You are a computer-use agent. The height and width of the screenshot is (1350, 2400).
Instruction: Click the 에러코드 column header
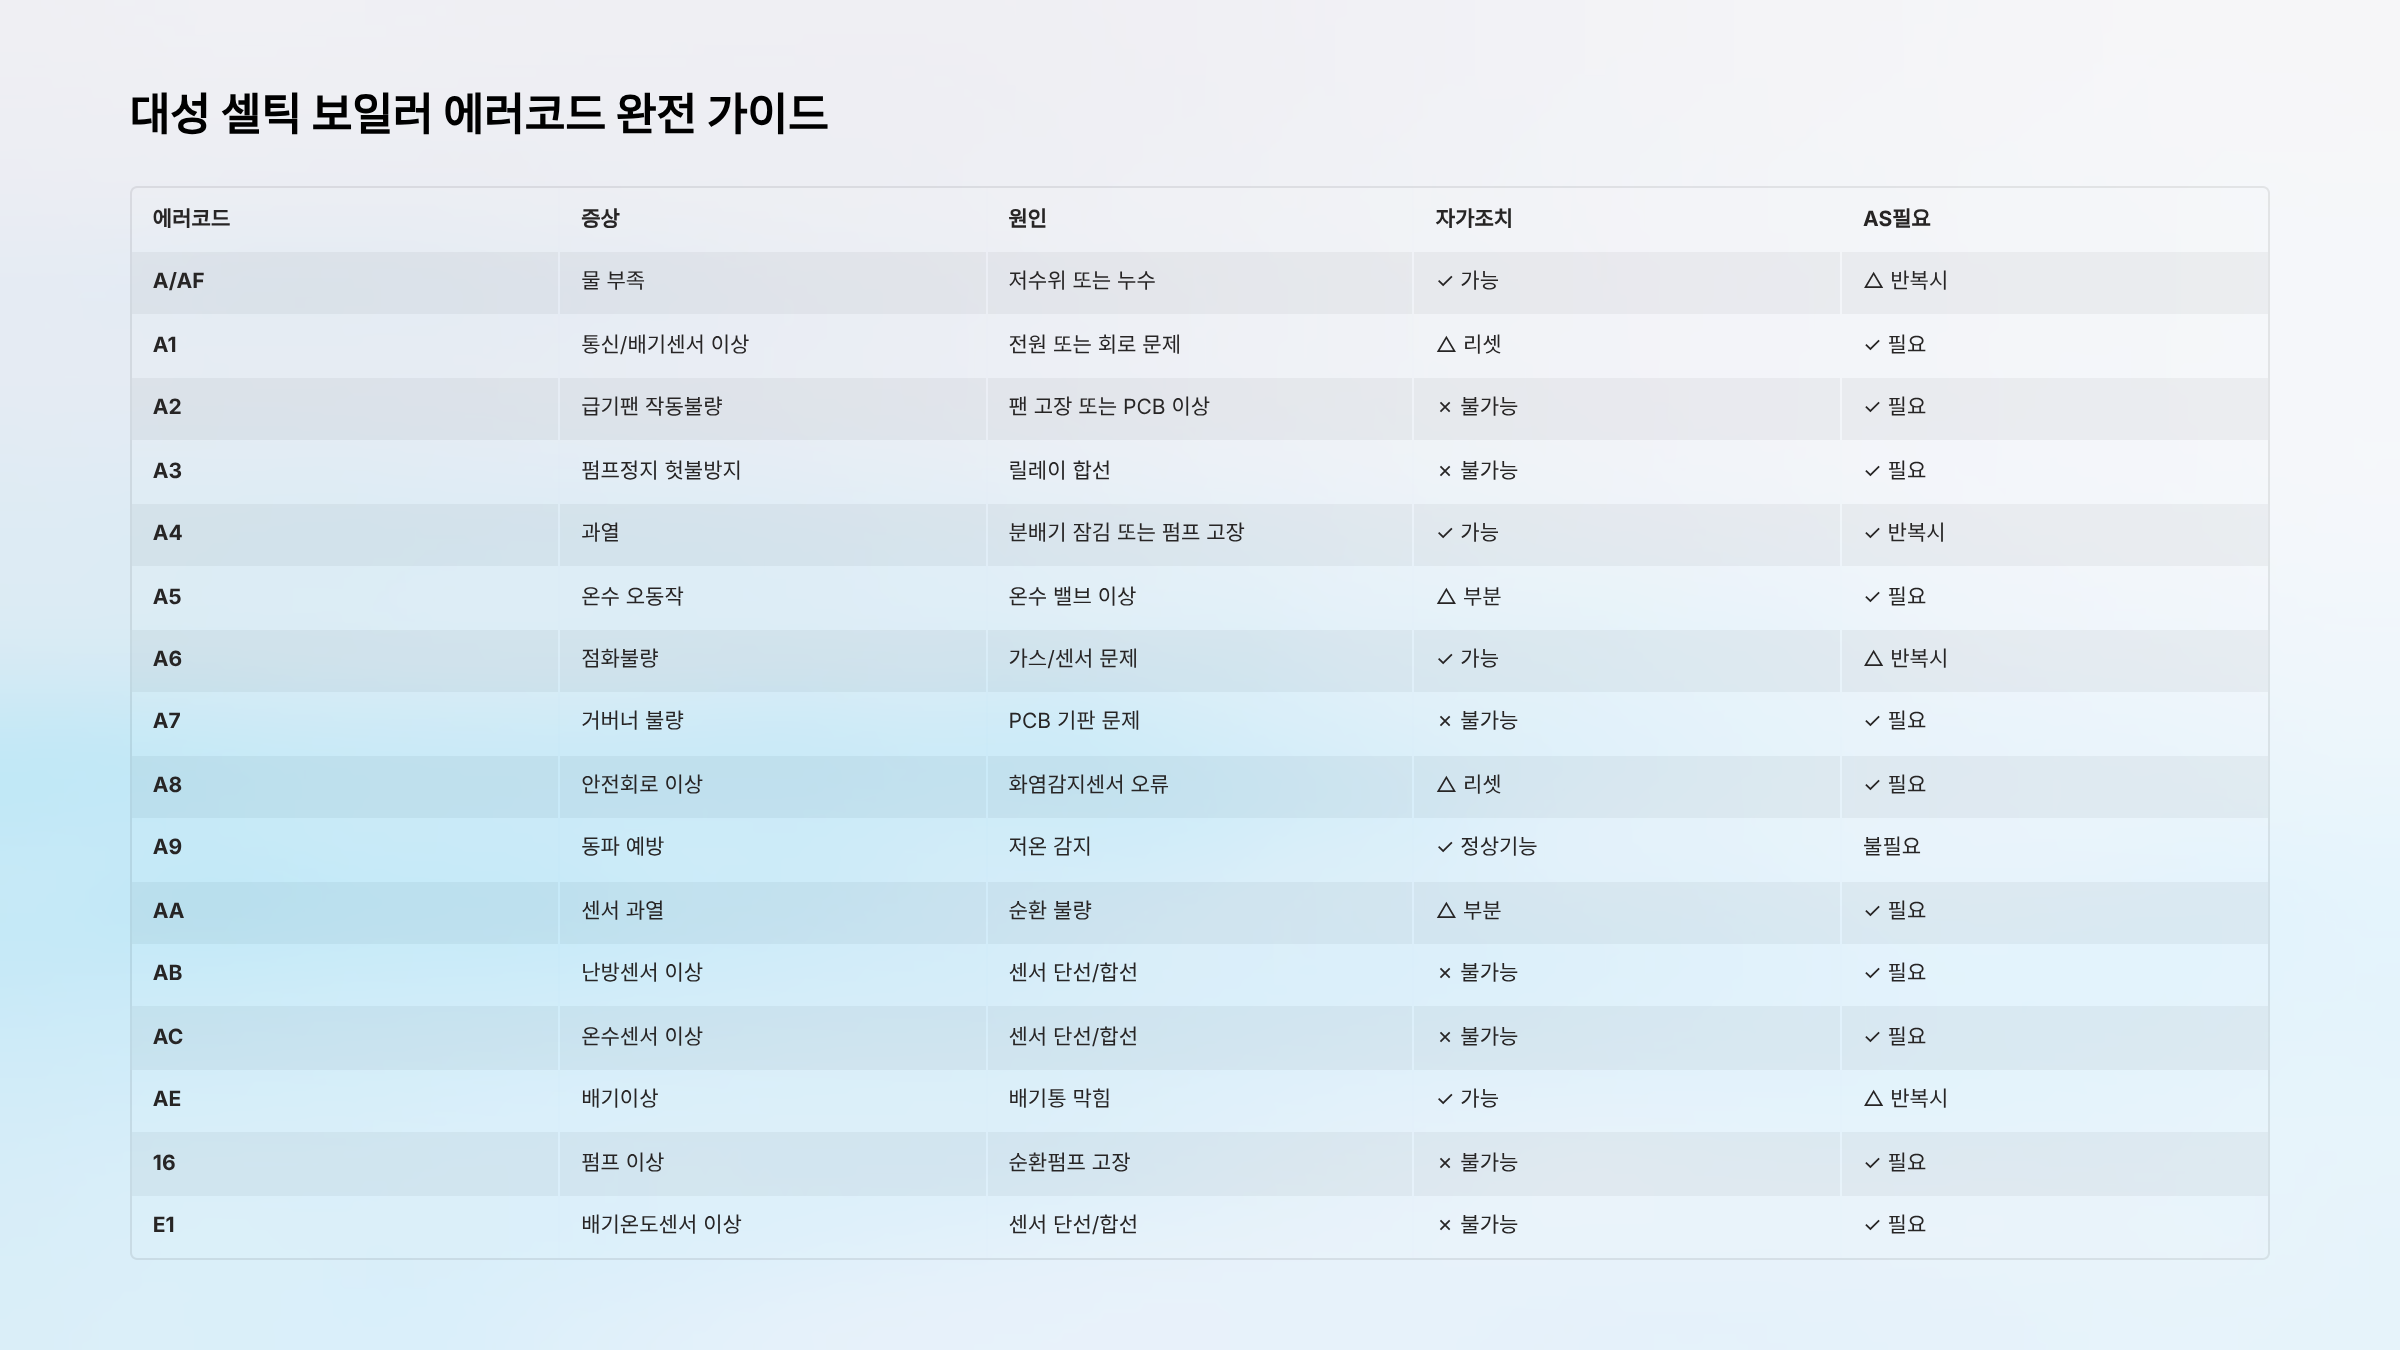click(191, 218)
